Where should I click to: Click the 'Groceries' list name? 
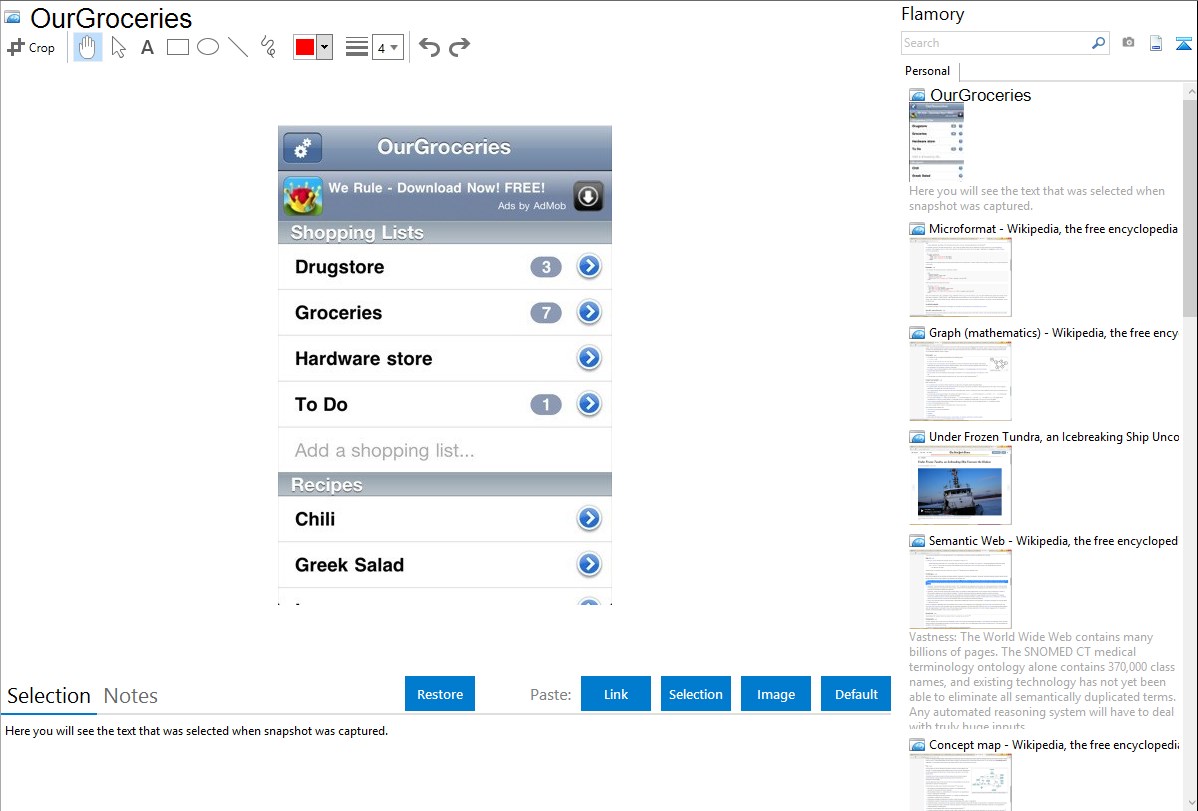(338, 313)
